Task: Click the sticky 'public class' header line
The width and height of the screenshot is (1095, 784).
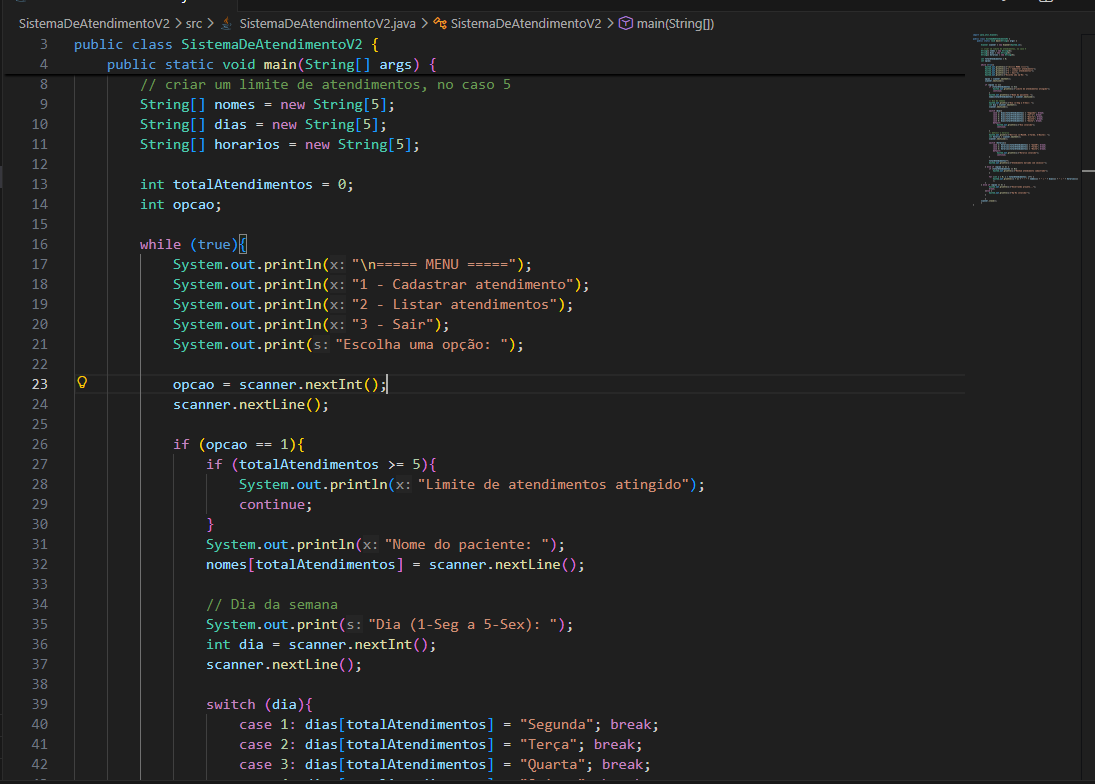Action: pyautogui.click(x=226, y=44)
